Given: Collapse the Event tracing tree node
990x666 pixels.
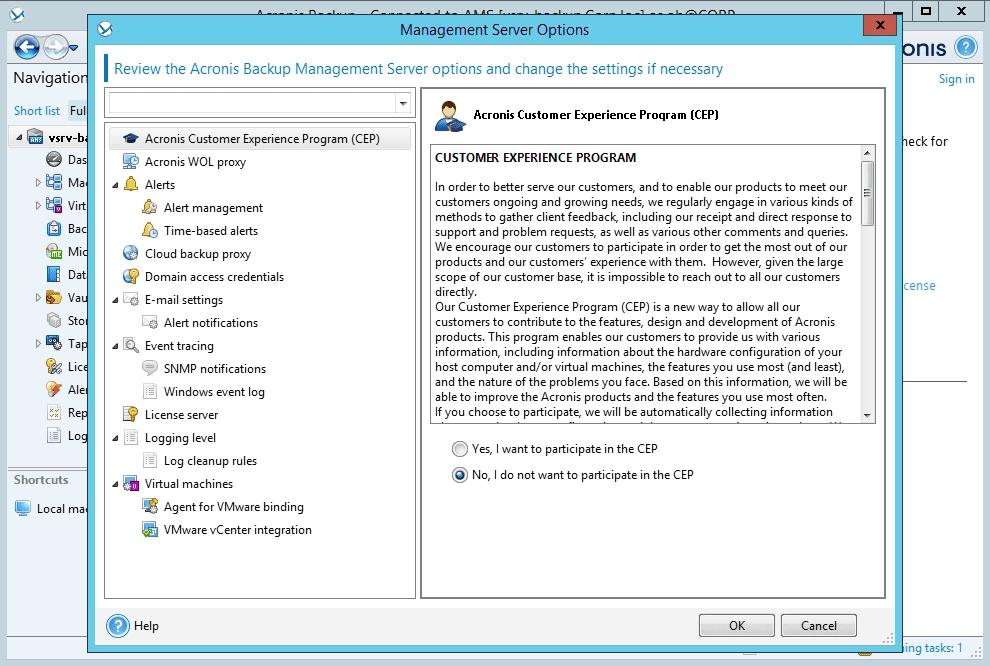Looking at the screenshot, I should click(115, 346).
